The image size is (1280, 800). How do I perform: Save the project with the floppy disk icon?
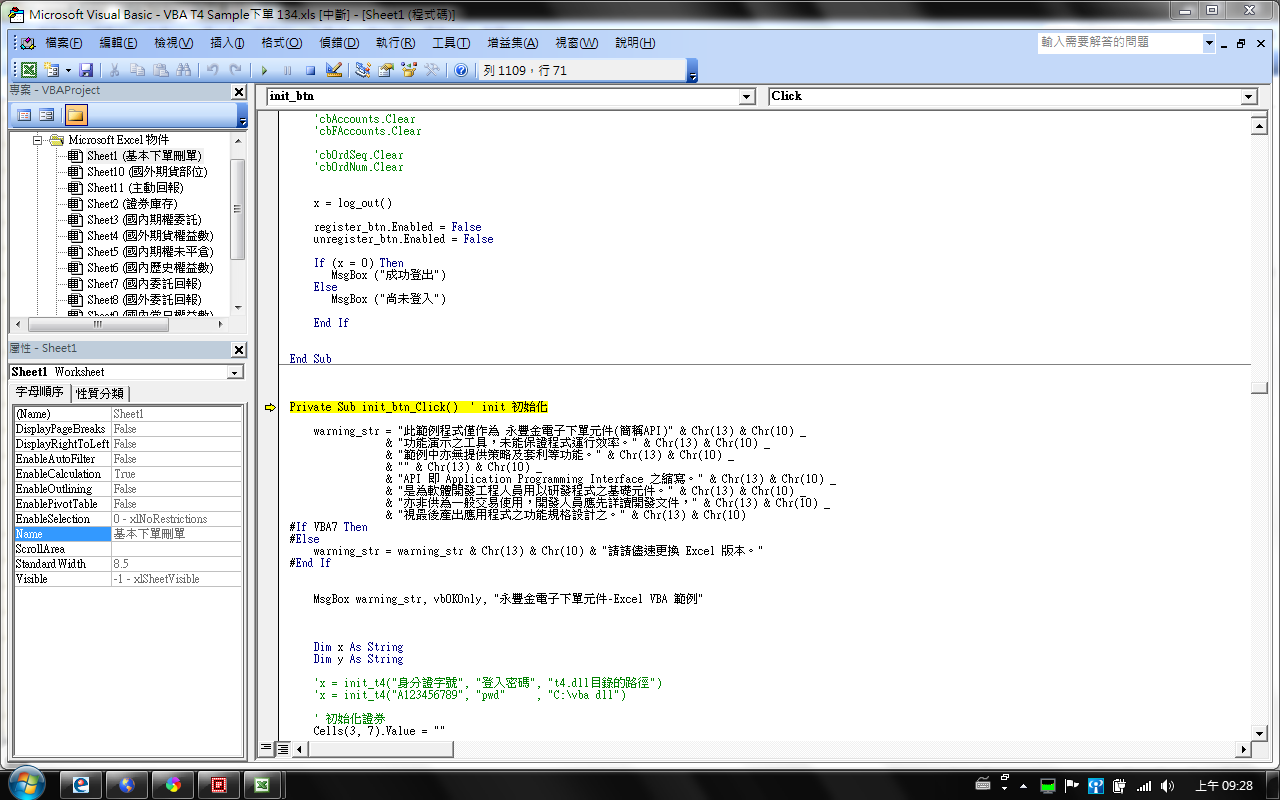(x=86, y=70)
